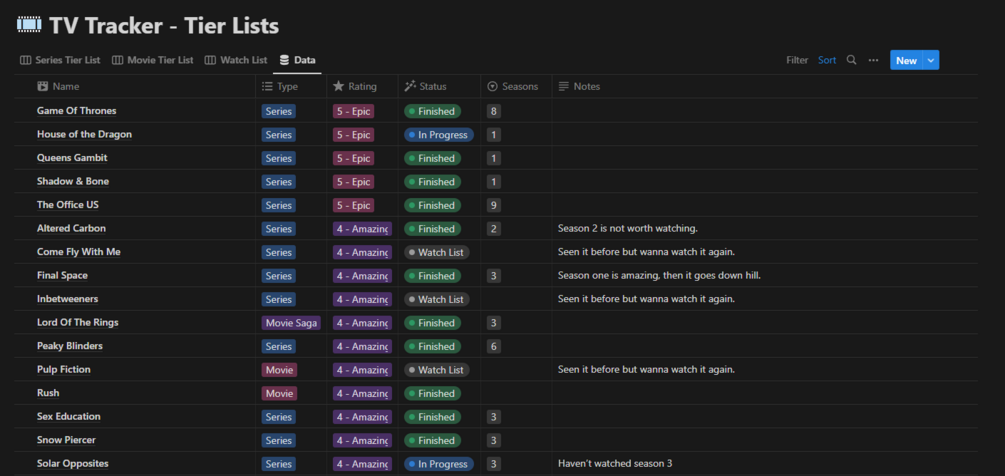Open the Solar Opposites entry
Image resolution: width=1005 pixels, height=476 pixels.
click(x=72, y=463)
